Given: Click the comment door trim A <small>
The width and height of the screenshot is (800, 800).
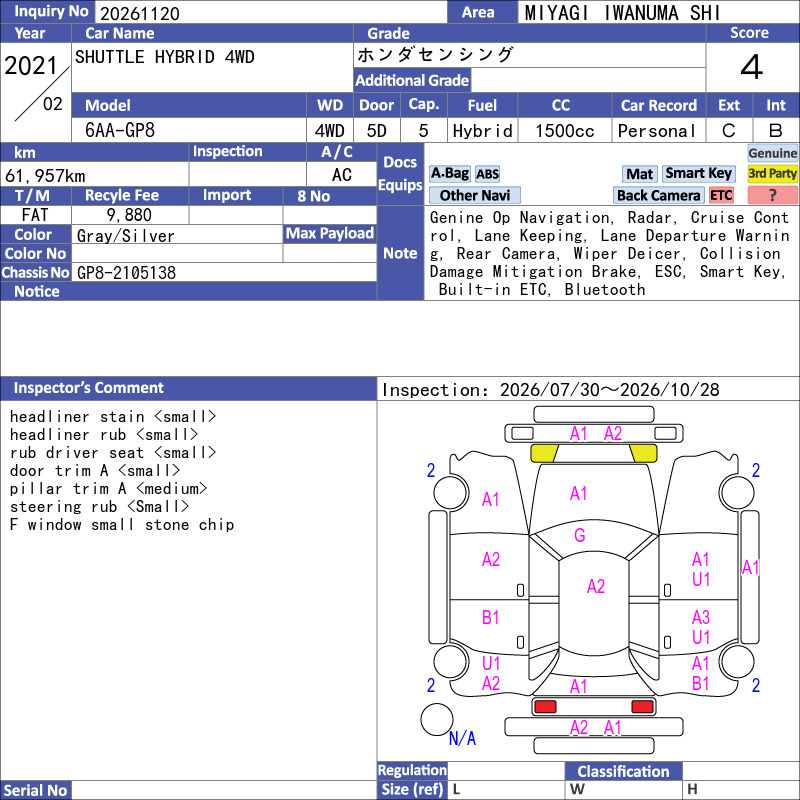Looking at the screenshot, I should 94,470.
